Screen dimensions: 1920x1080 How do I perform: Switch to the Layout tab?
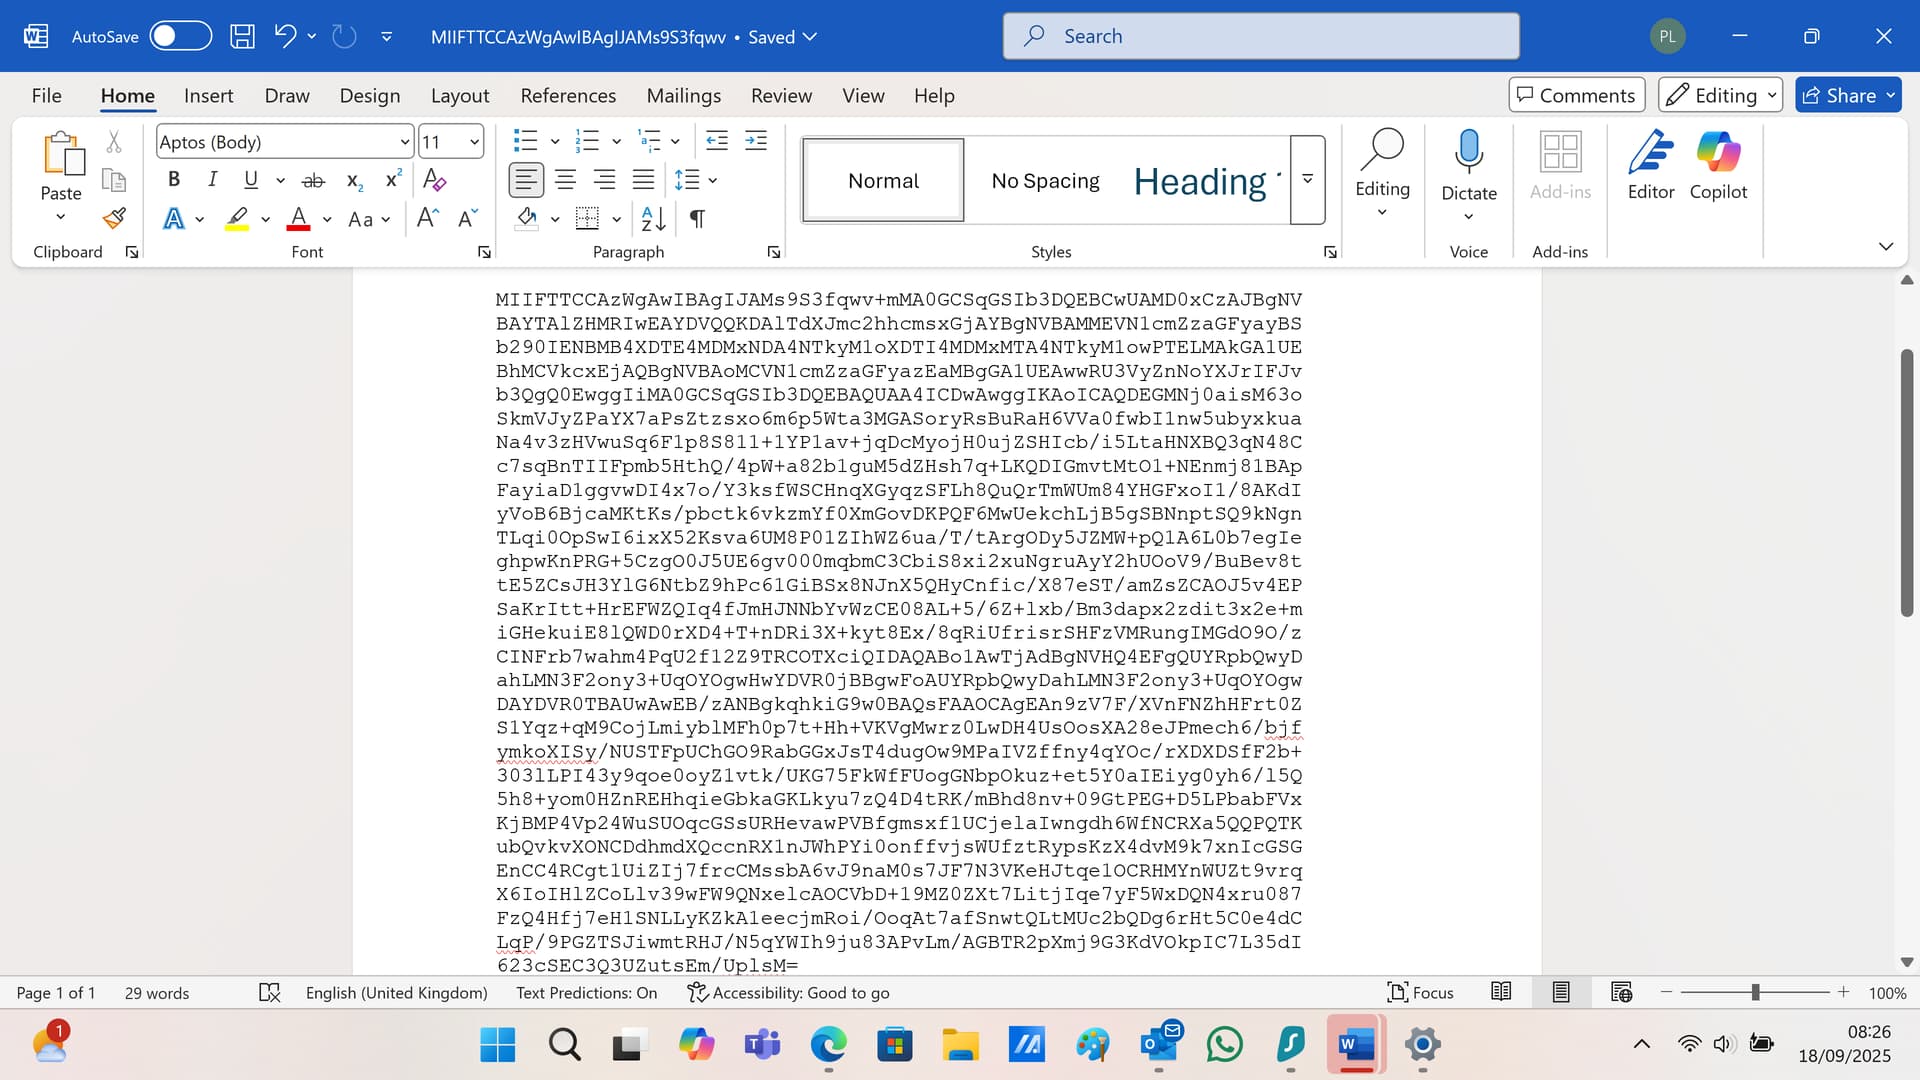coord(460,96)
